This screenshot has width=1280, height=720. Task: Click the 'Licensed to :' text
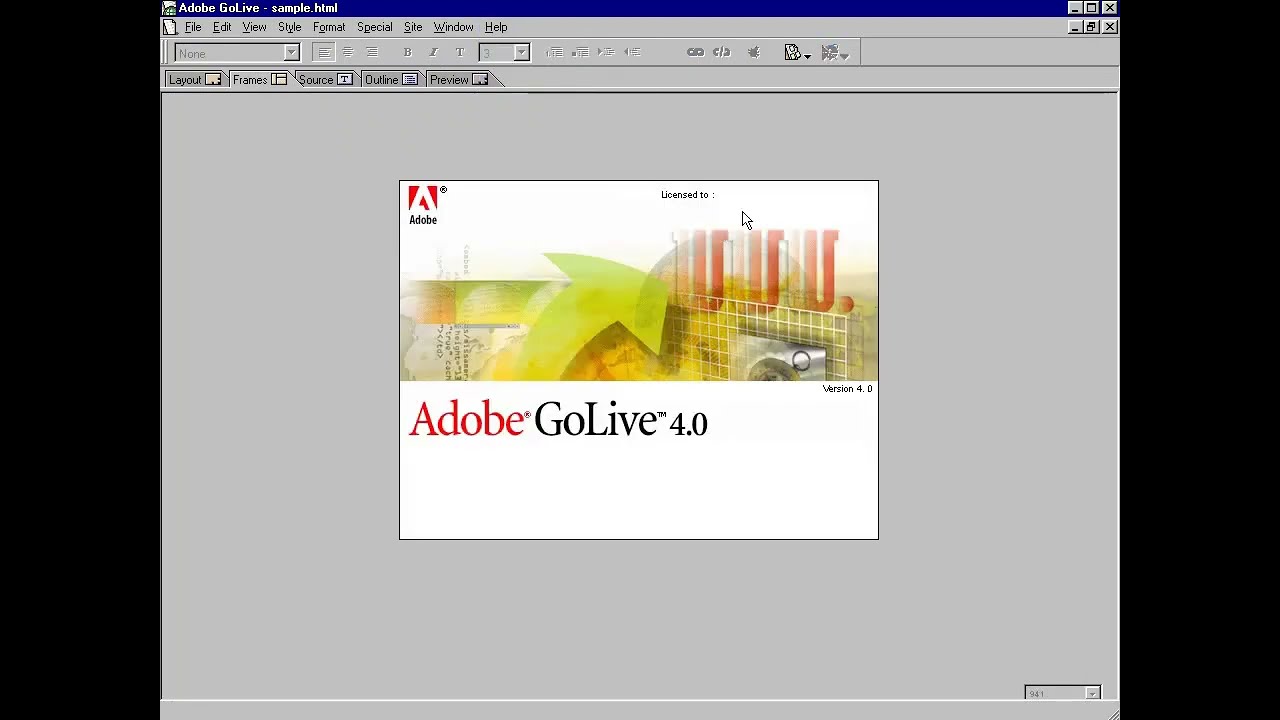click(687, 195)
